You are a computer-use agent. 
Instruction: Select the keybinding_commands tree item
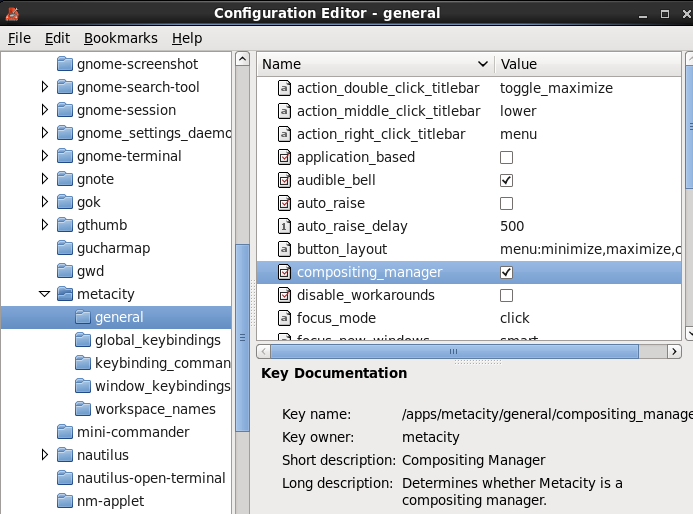click(163, 363)
